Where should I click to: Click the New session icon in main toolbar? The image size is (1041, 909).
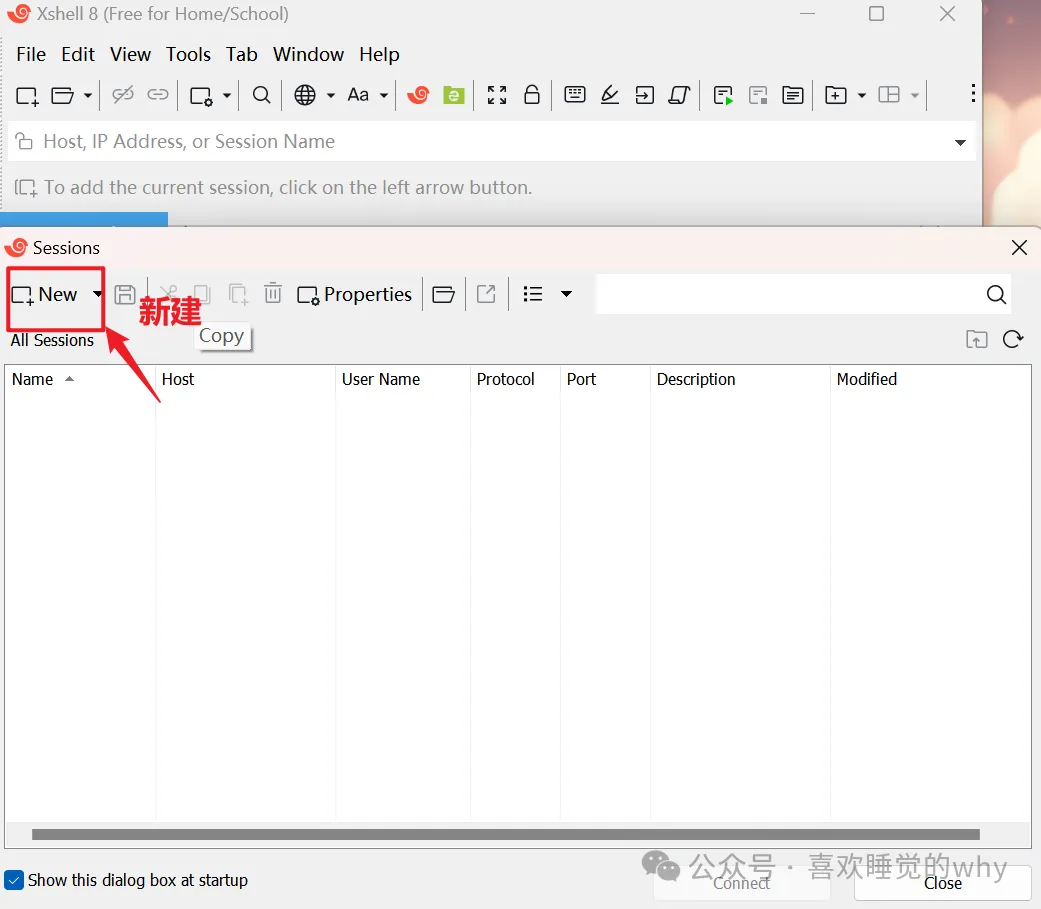pyautogui.click(x=27, y=96)
